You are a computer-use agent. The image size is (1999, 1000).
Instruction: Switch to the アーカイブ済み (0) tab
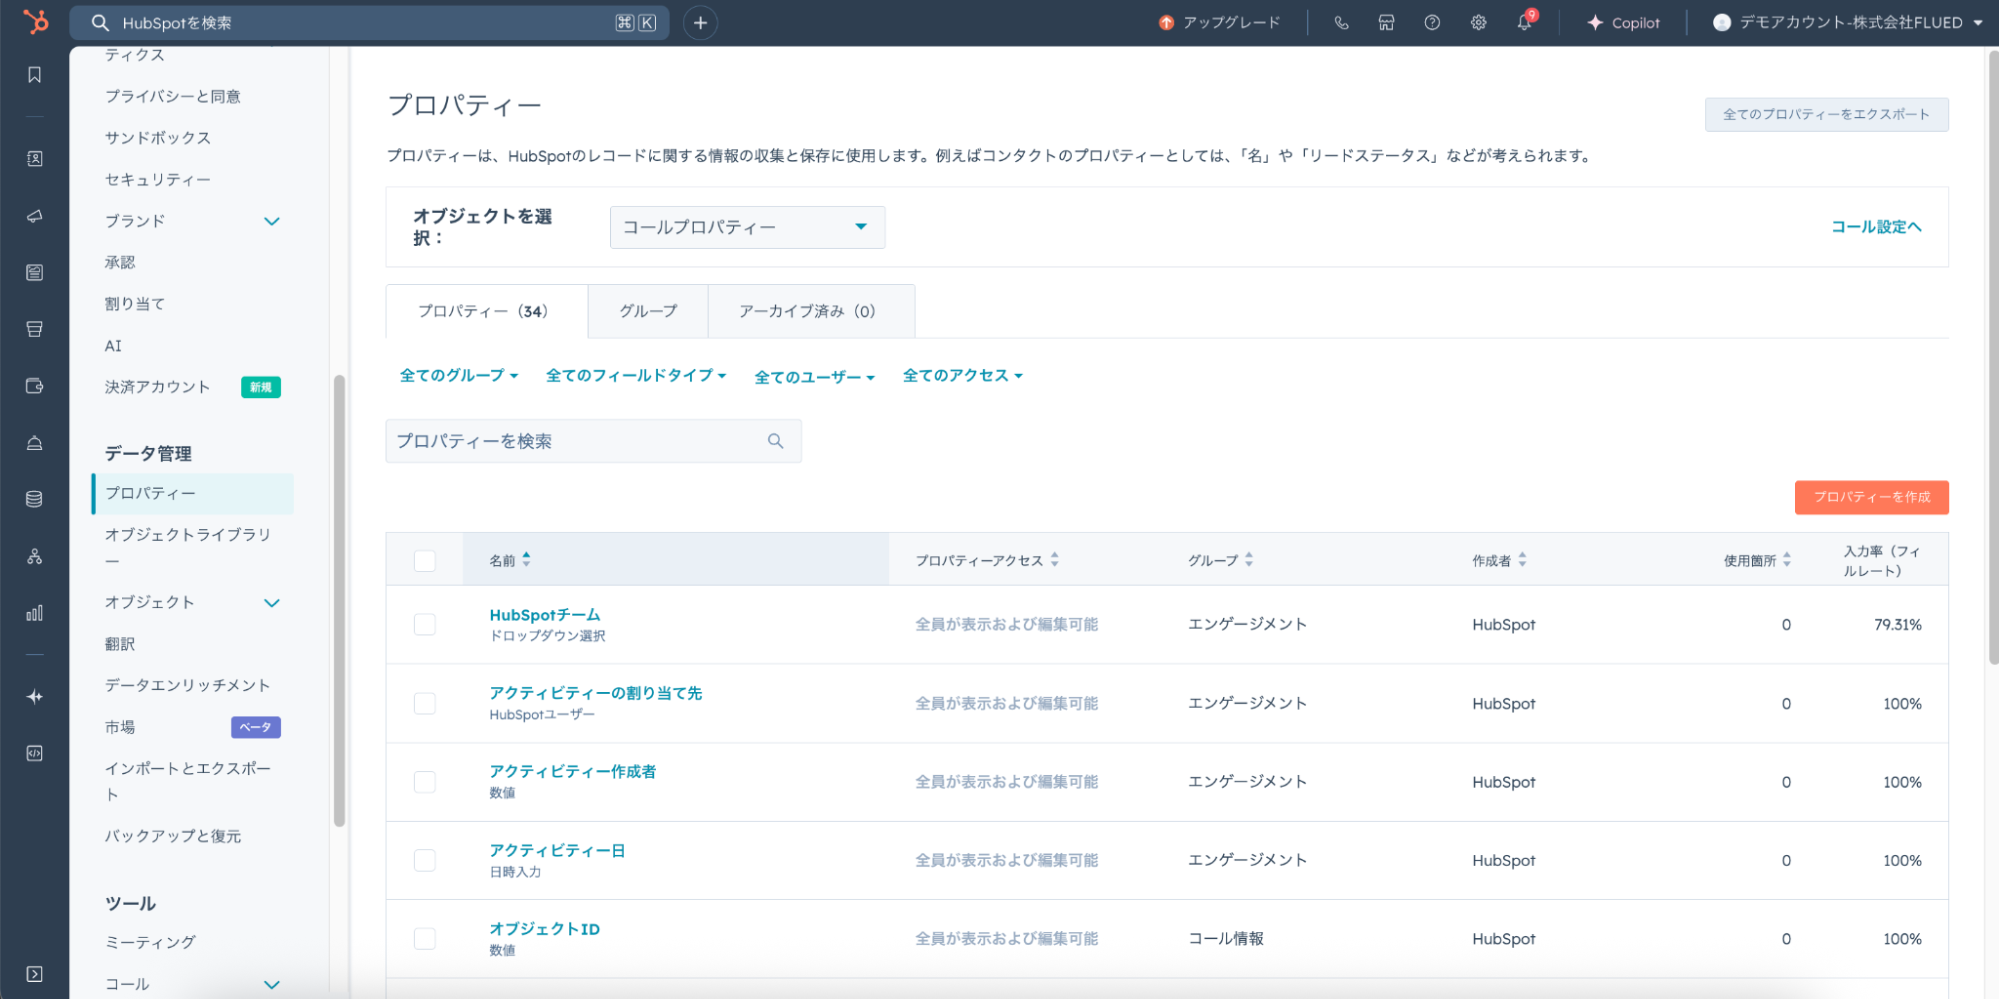pos(811,311)
